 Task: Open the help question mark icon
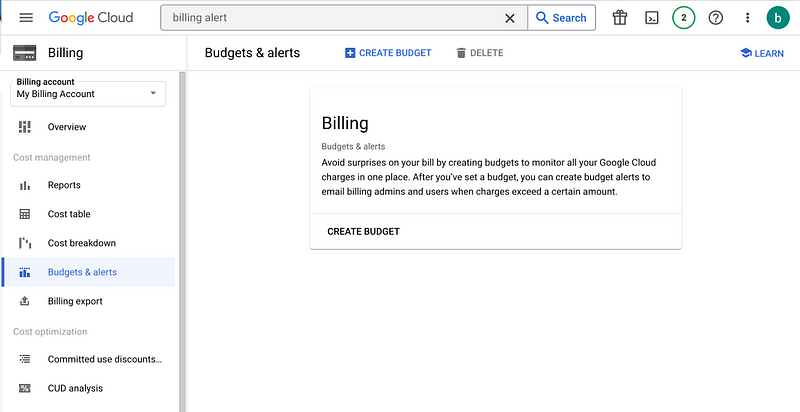(x=716, y=18)
